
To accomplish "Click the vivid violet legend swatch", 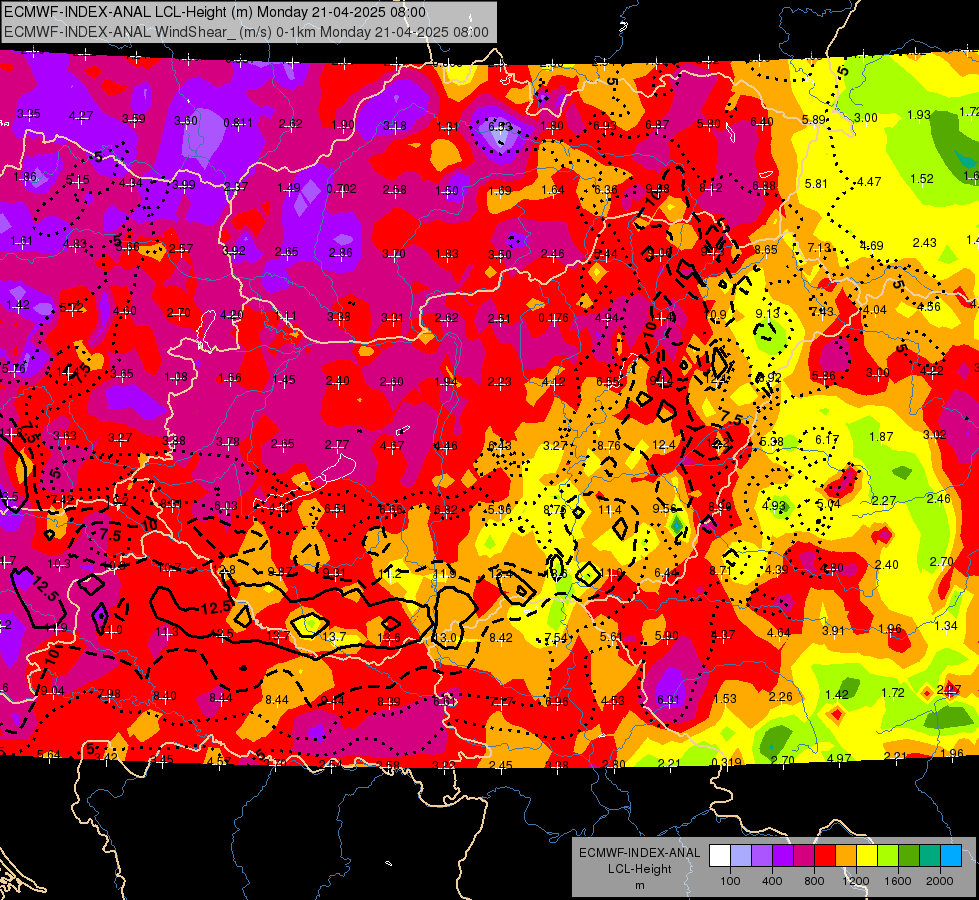I will [x=783, y=856].
